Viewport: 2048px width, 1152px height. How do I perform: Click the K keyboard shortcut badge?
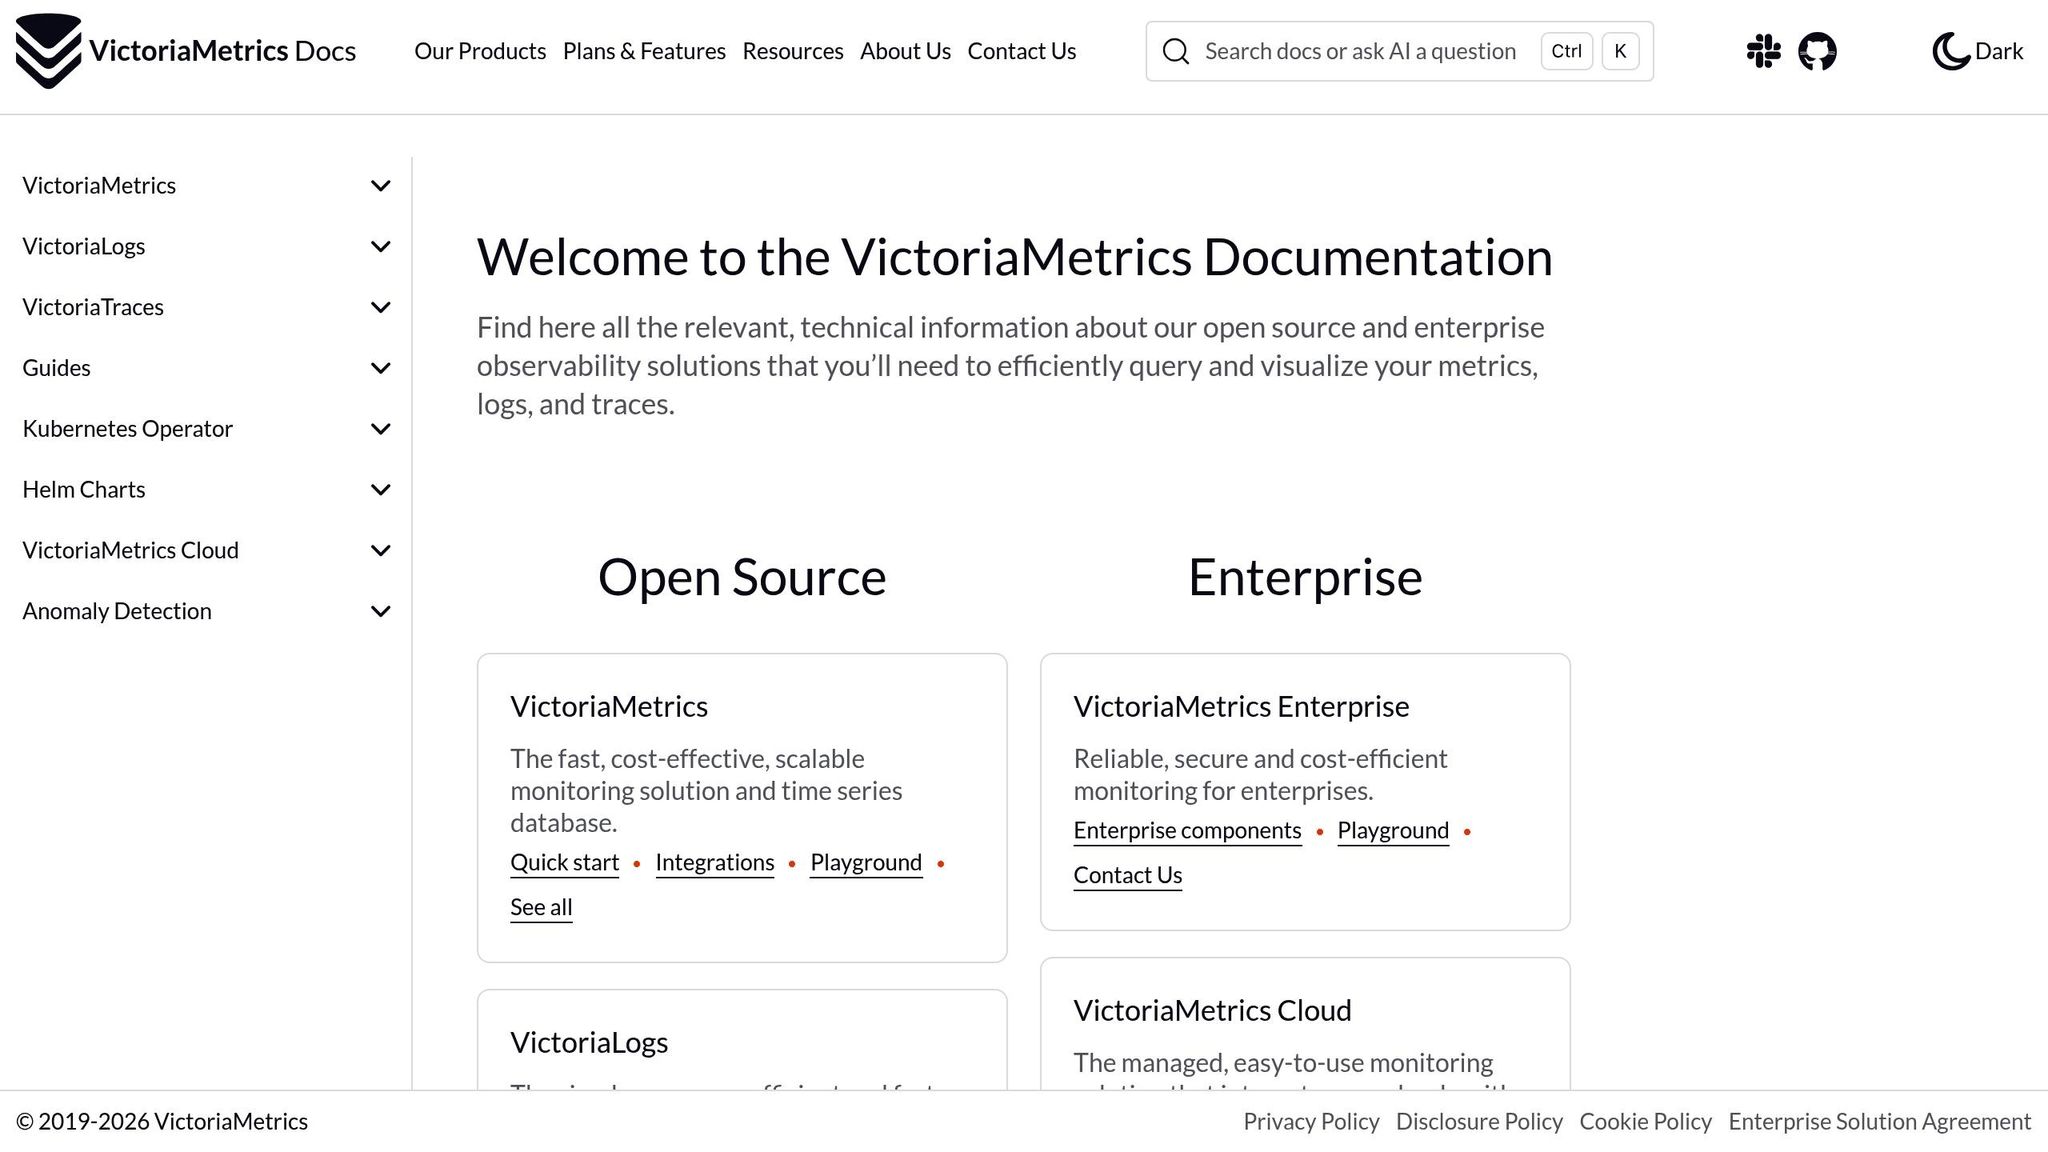click(x=1620, y=51)
